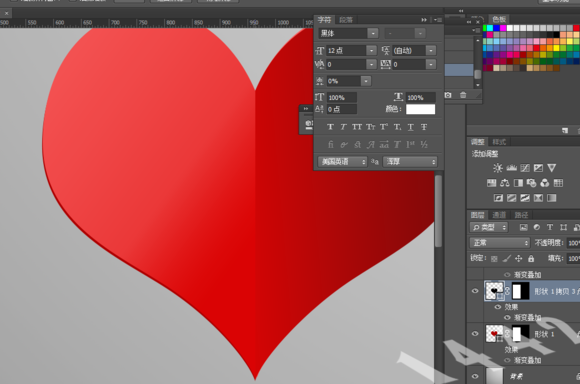Apply faux bold to text

point(330,127)
